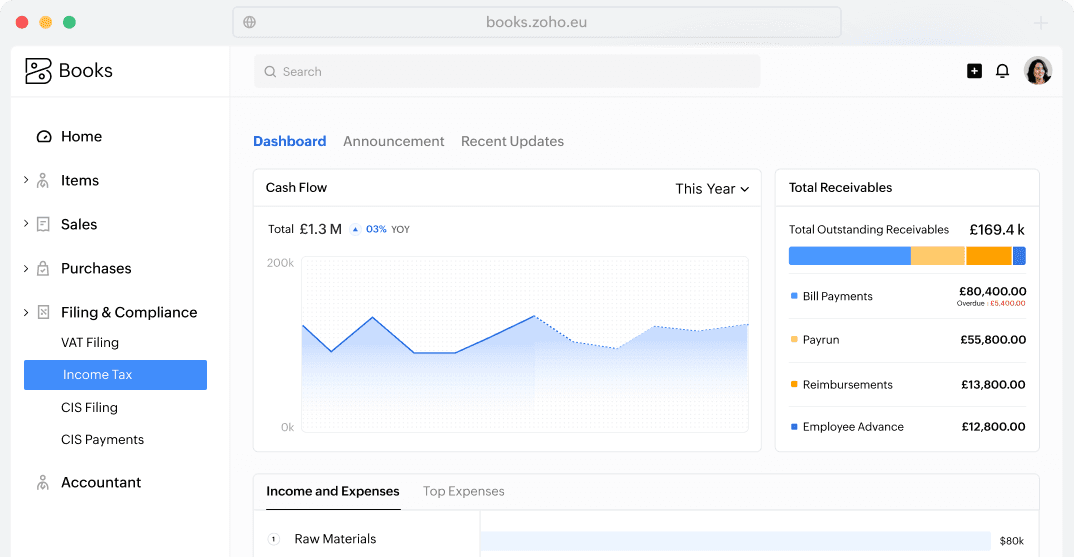Switch to the Announcement tab
1074x557 pixels.
(x=393, y=141)
